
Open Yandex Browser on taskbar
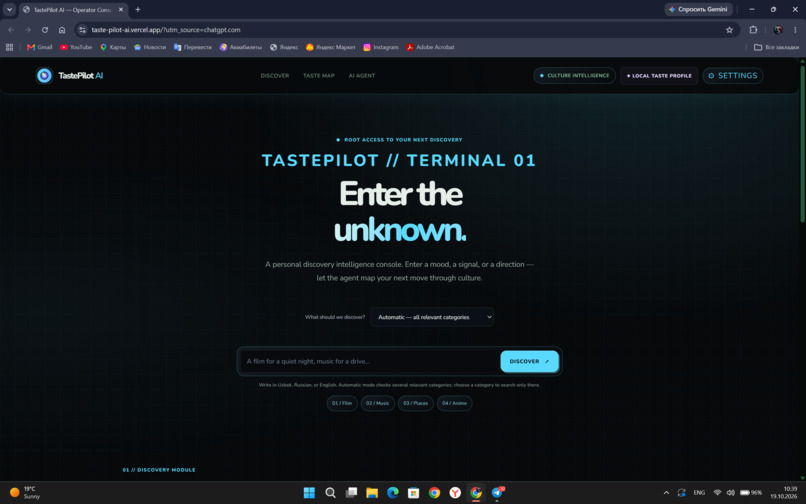[x=455, y=493]
